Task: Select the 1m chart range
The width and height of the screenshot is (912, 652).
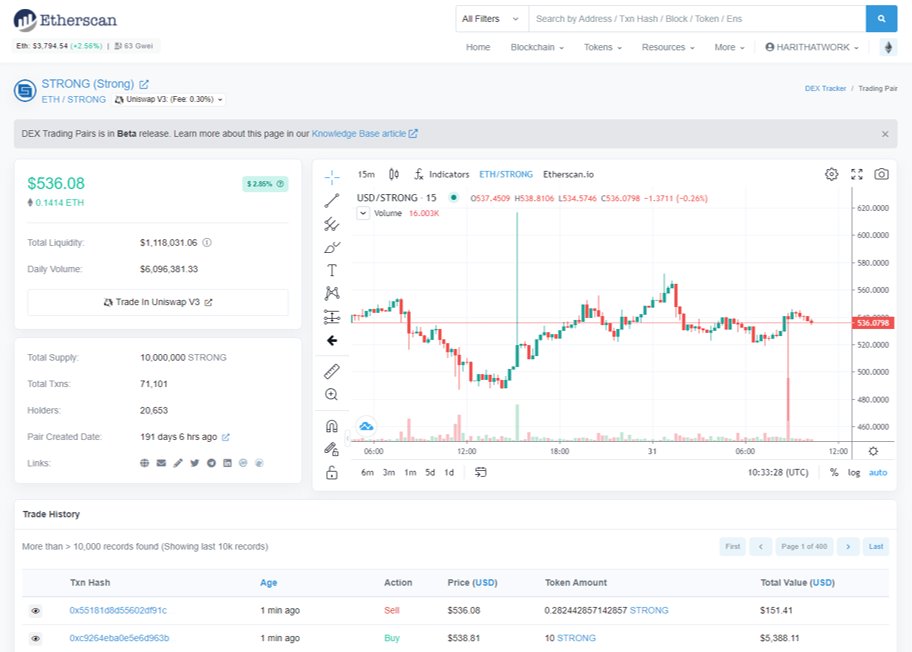Action: 410,472
